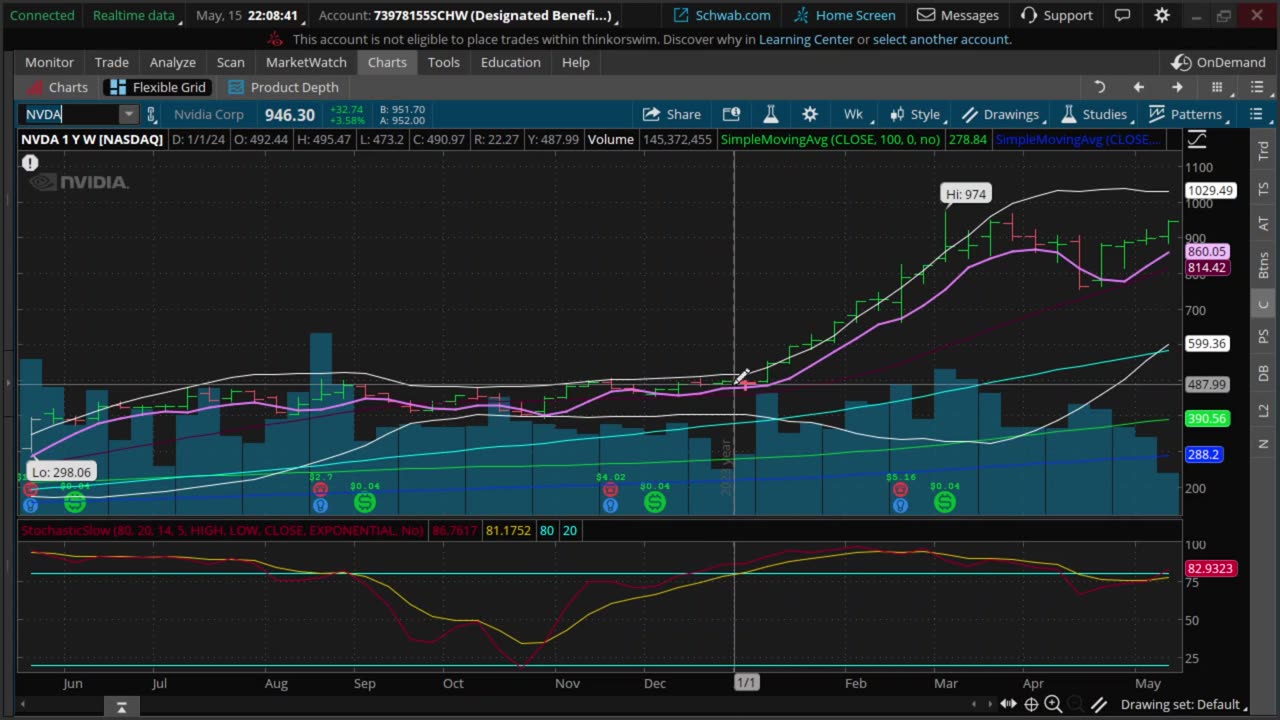Click the symbol link chain icon
1280x720 pixels.
[x=151, y=114]
